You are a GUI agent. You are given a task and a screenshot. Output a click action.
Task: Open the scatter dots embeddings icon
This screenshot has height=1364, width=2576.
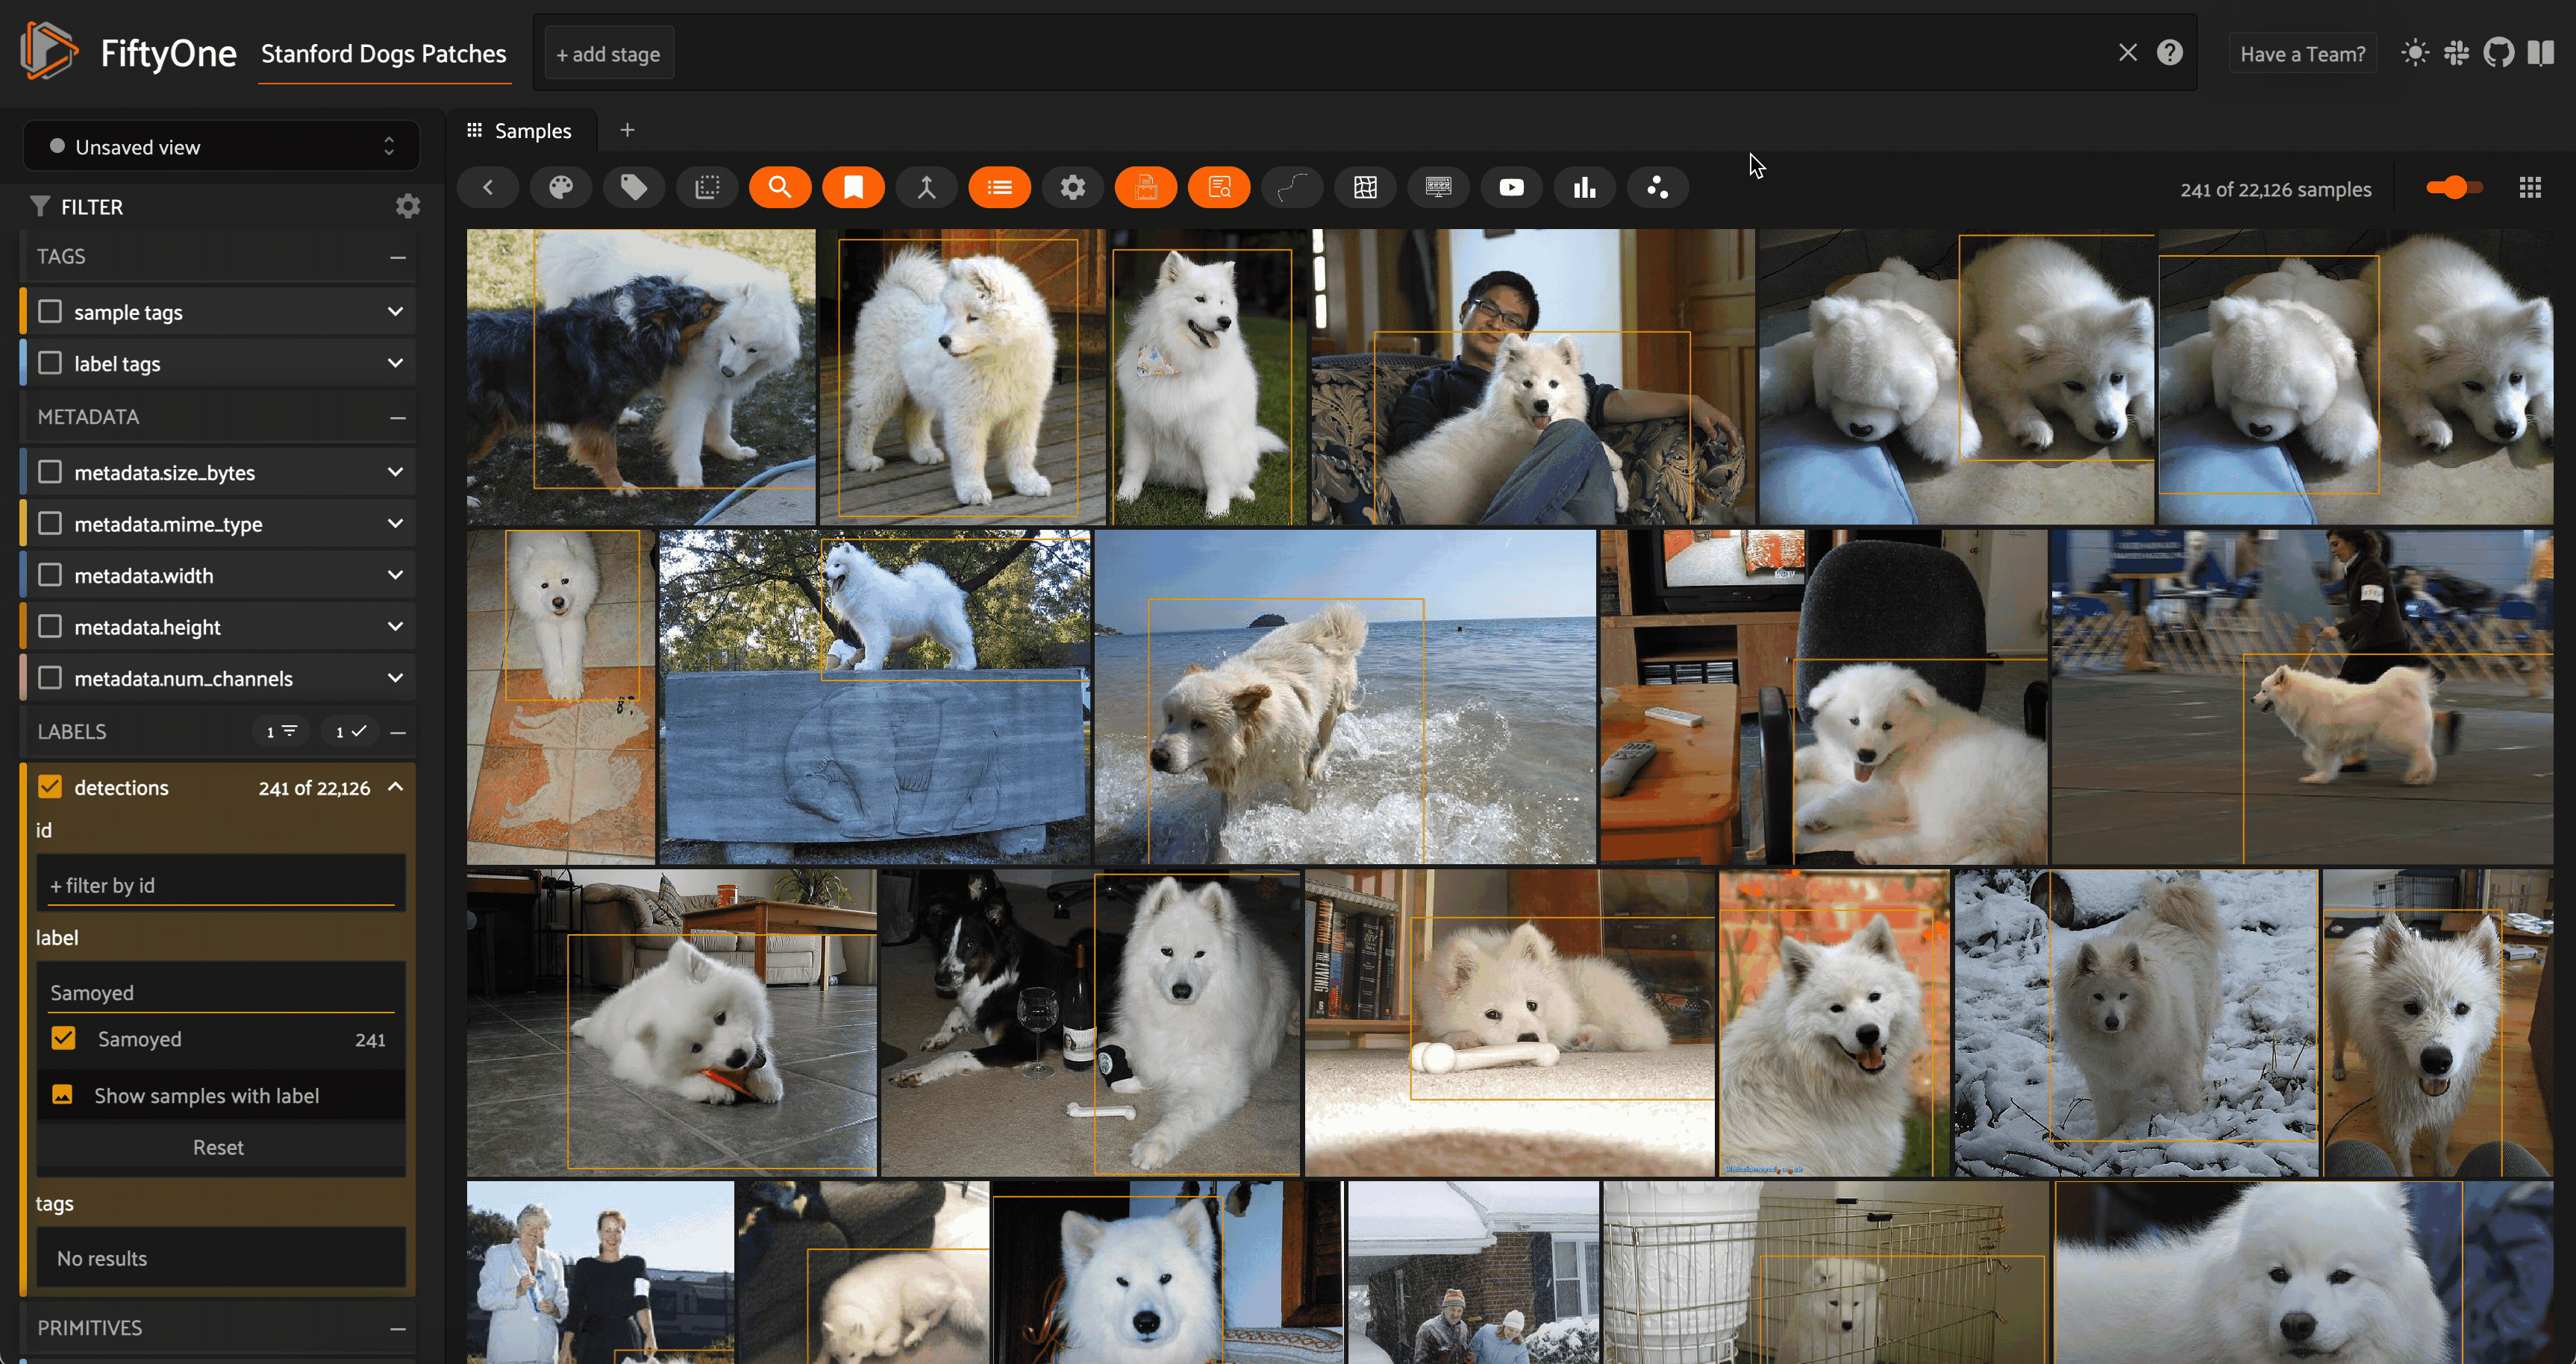(x=1657, y=188)
